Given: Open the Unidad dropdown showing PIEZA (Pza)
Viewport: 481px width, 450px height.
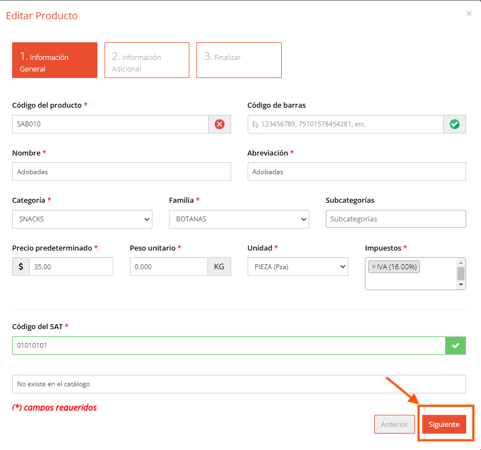Looking at the screenshot, I should point(298,267).
